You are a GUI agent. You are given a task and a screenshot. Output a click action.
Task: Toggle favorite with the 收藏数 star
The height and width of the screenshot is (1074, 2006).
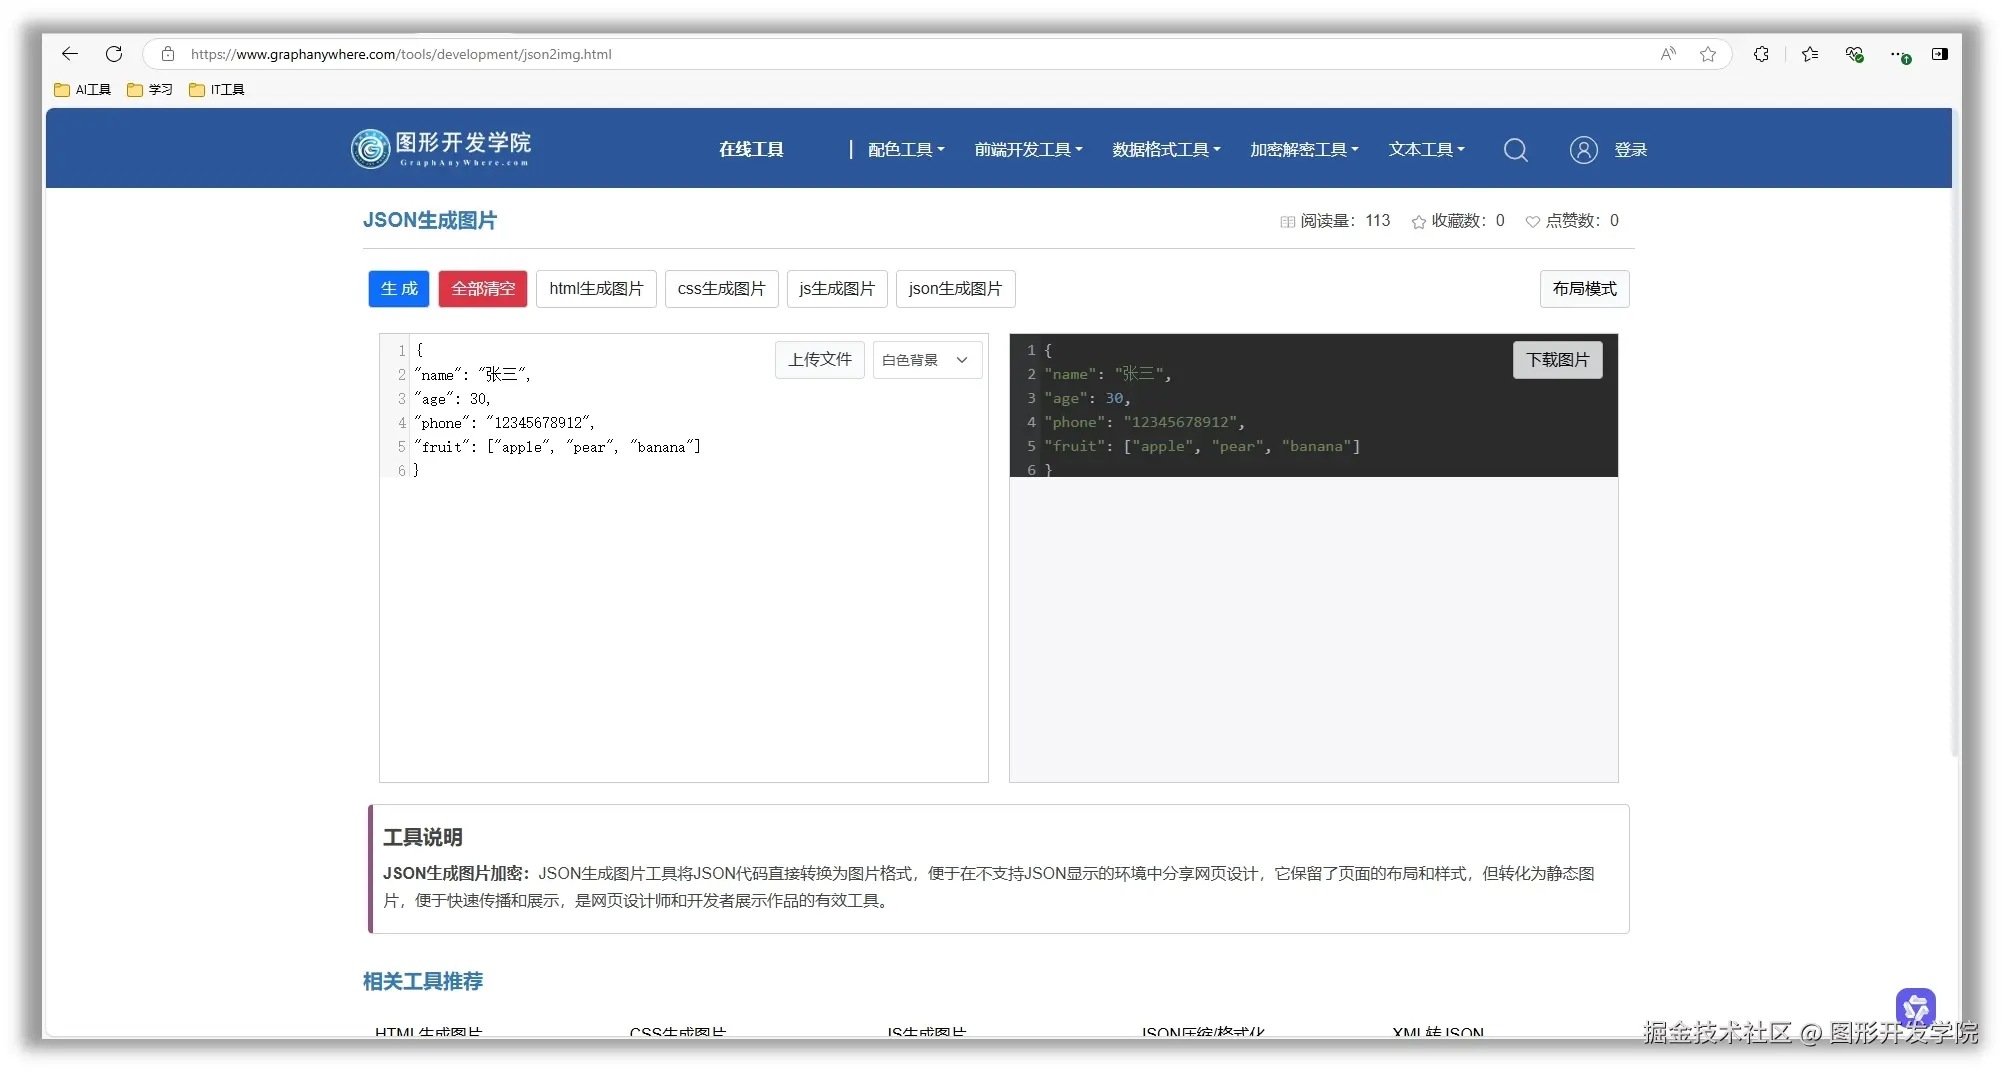[1418, 221]
